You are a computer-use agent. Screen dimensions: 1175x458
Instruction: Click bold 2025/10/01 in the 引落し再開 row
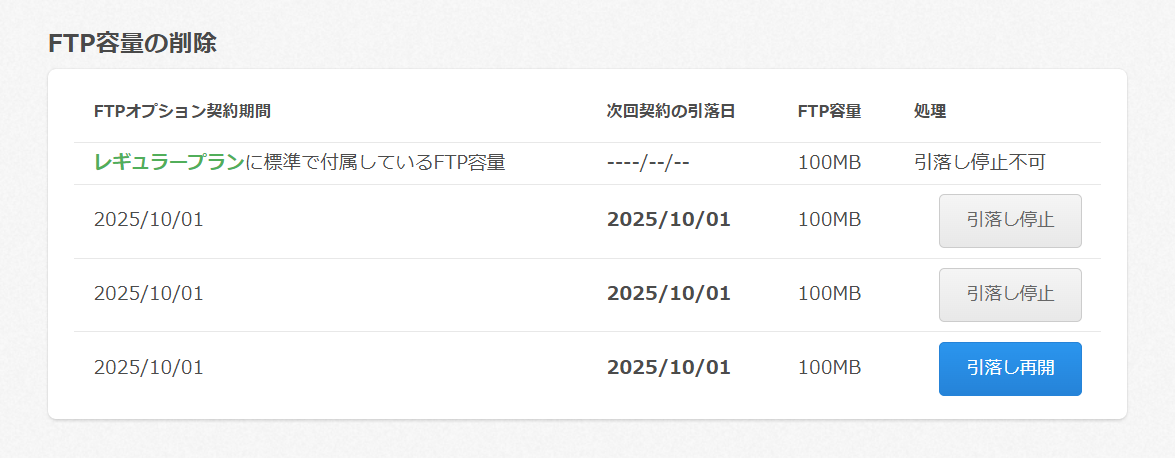point(669,368)
